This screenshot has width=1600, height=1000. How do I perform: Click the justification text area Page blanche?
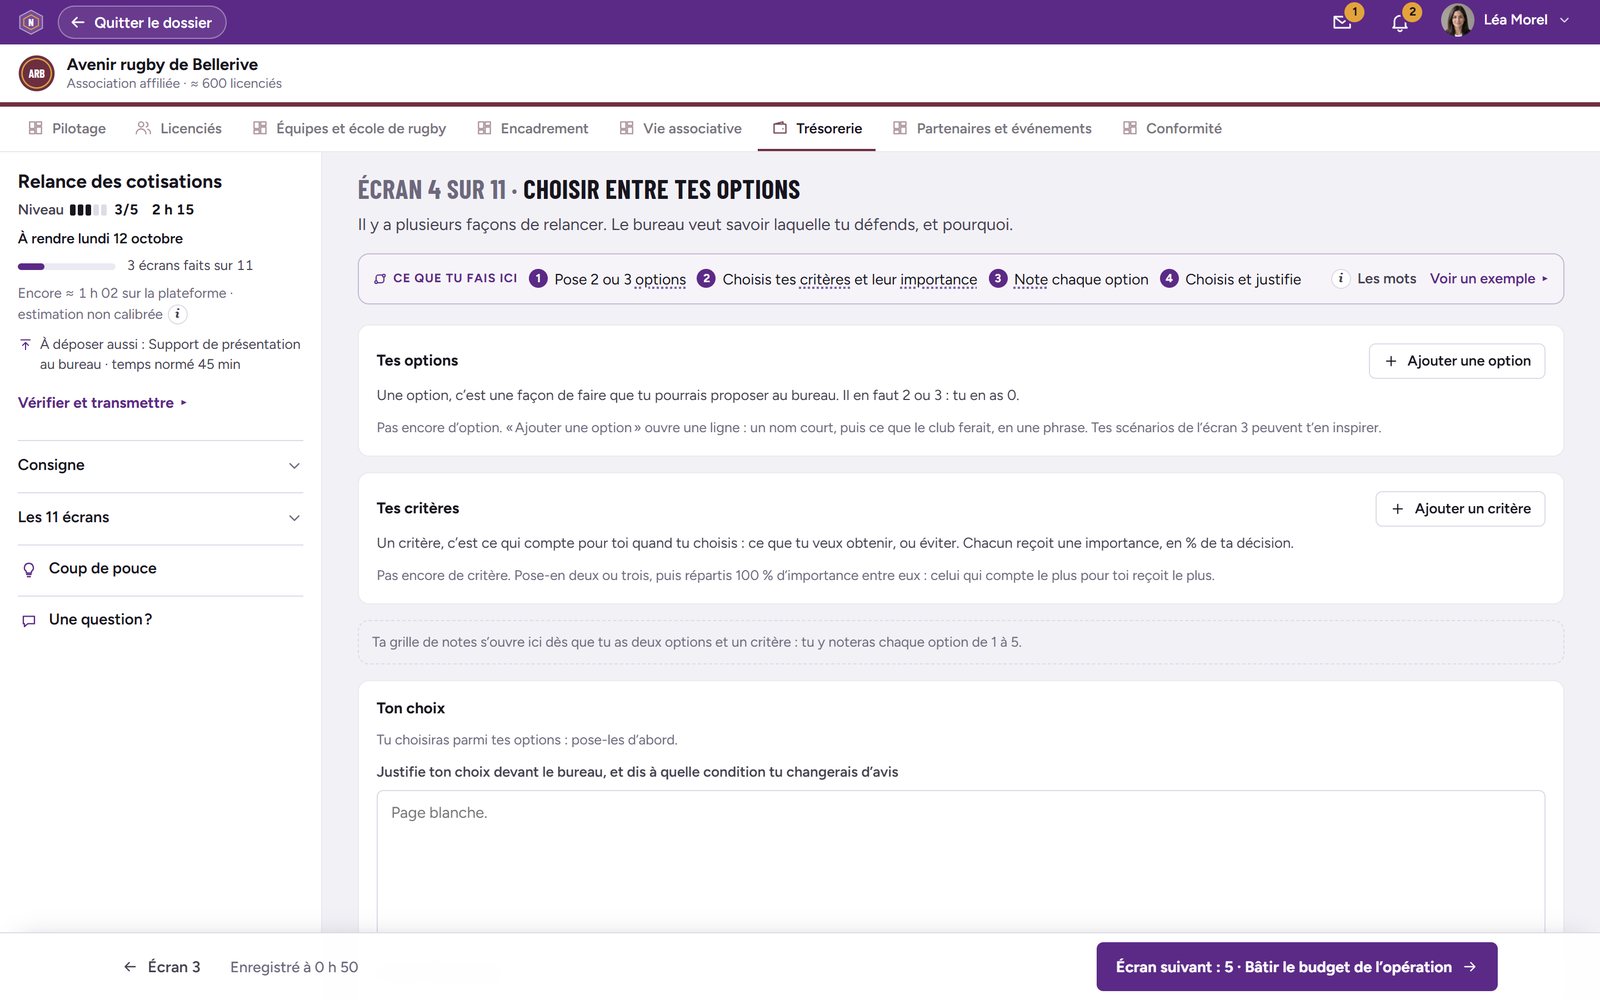click(960, 862)
